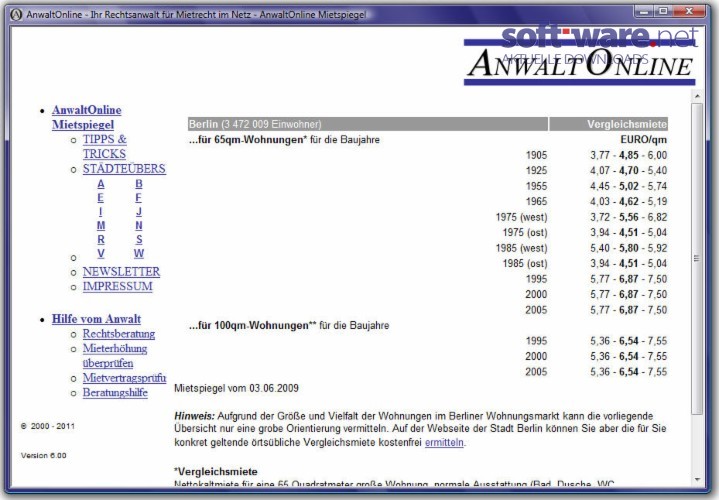Select city letter S
The width and height of the screenshot is (719, 500).
coord(139,239)
